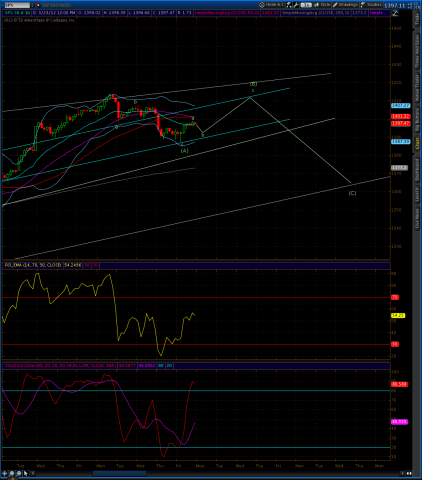Viewport: 422px width, 480px height.
Task: Open the Style menu
Action: click(322, 5)
